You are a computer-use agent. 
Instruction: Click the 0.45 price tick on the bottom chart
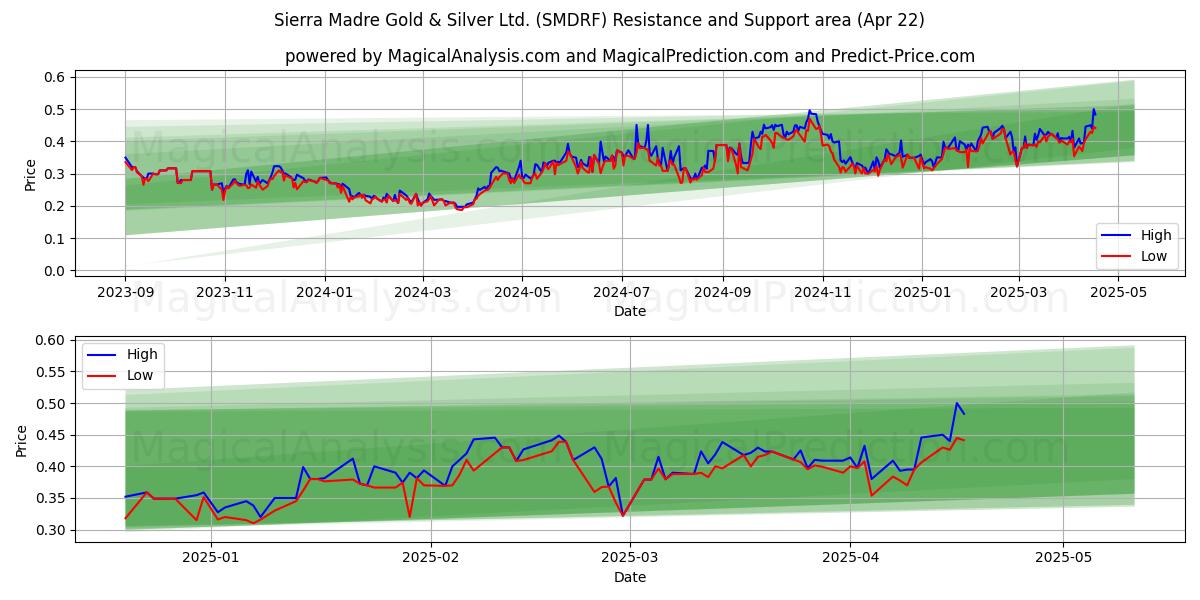[51, 435]
